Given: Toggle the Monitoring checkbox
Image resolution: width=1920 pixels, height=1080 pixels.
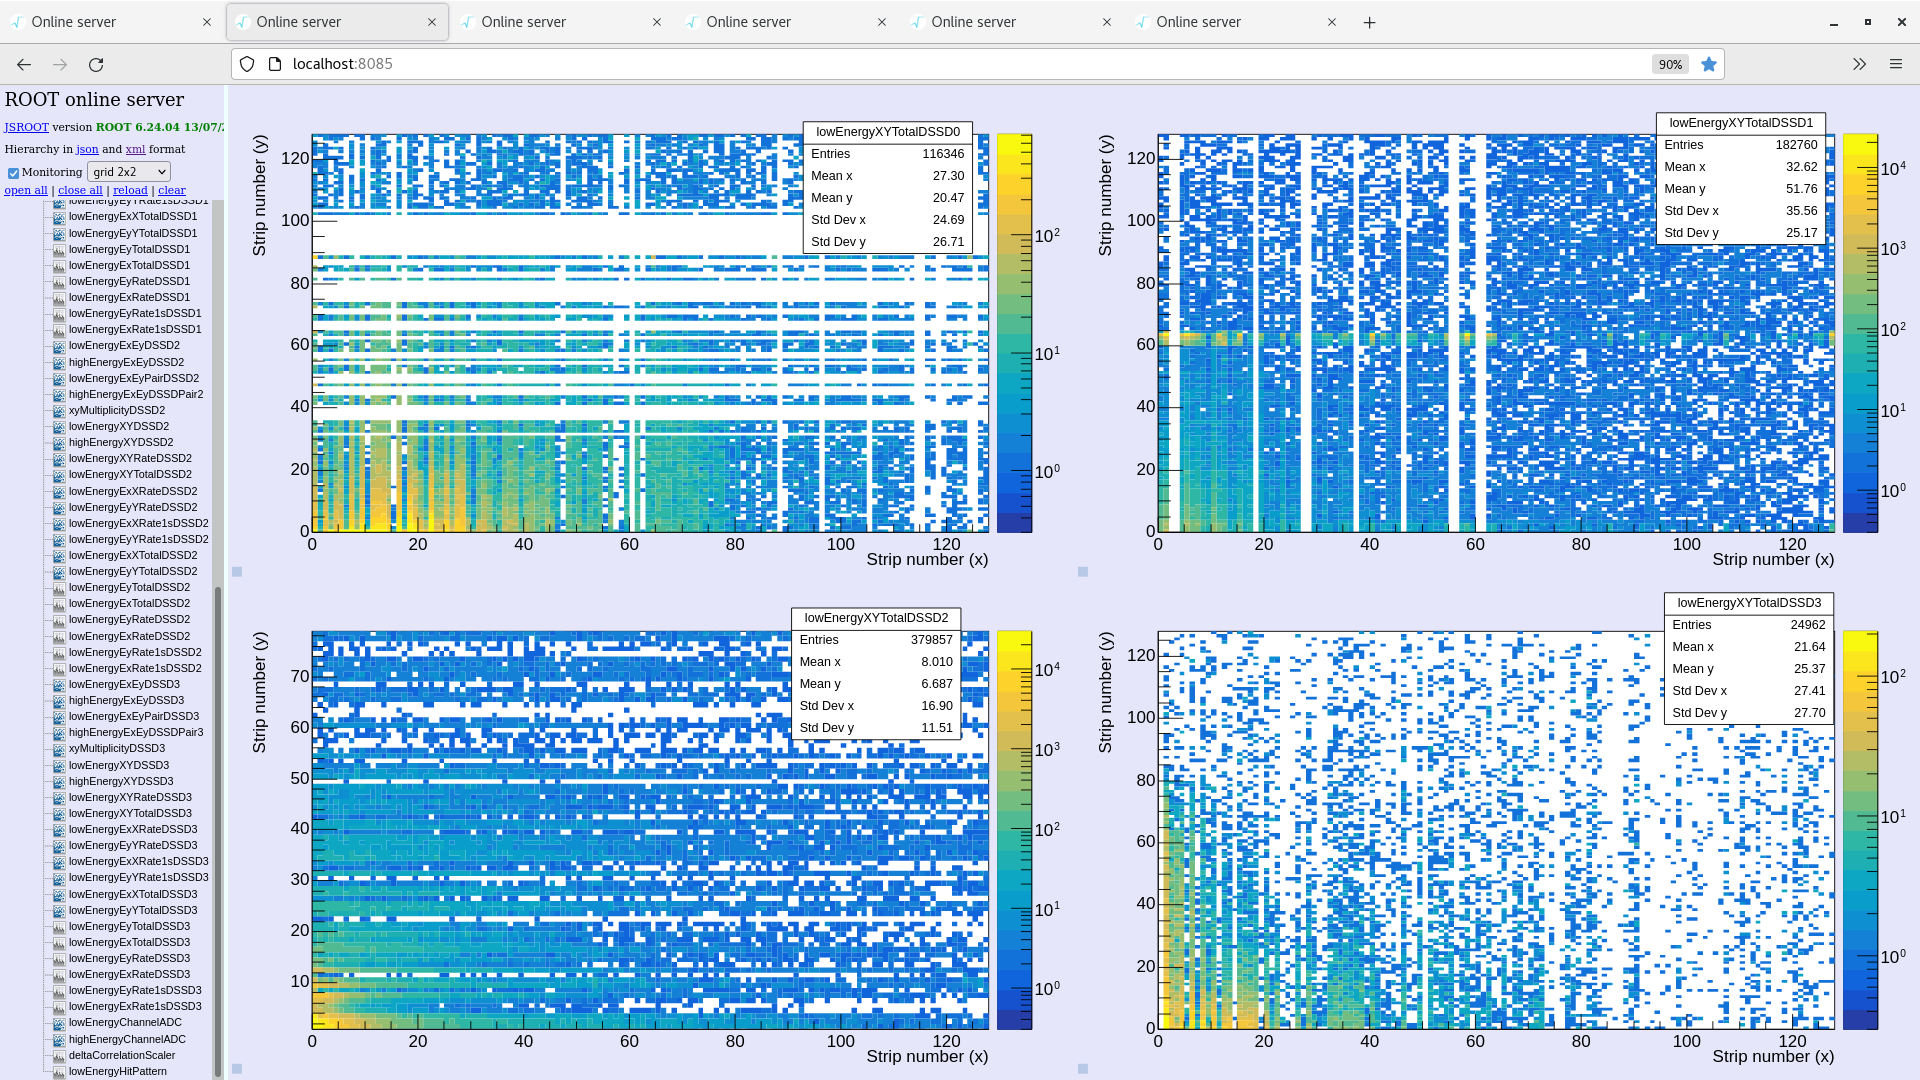Looking at the screenshot, I should 13,173.
